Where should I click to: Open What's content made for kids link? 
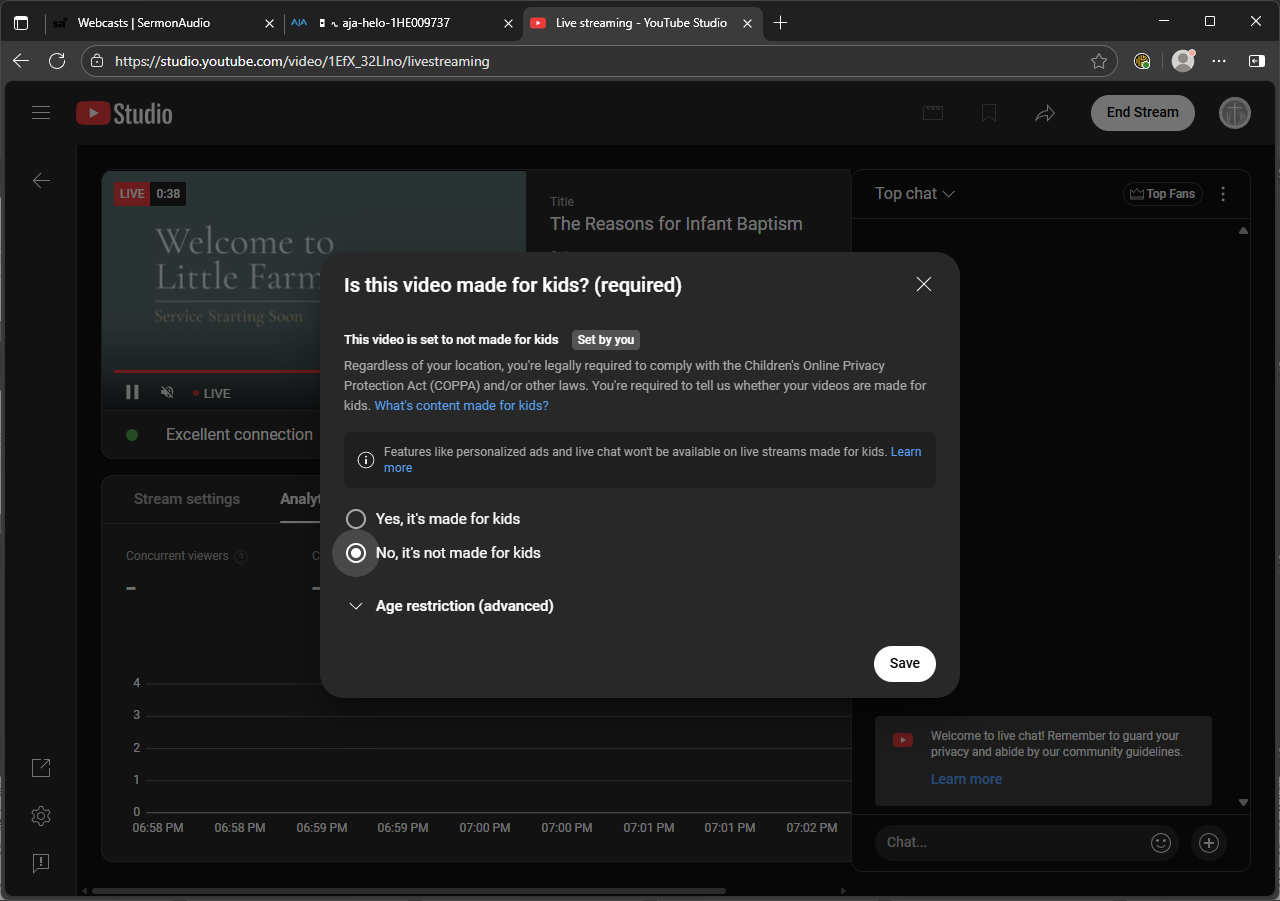(x=461, y=406)
